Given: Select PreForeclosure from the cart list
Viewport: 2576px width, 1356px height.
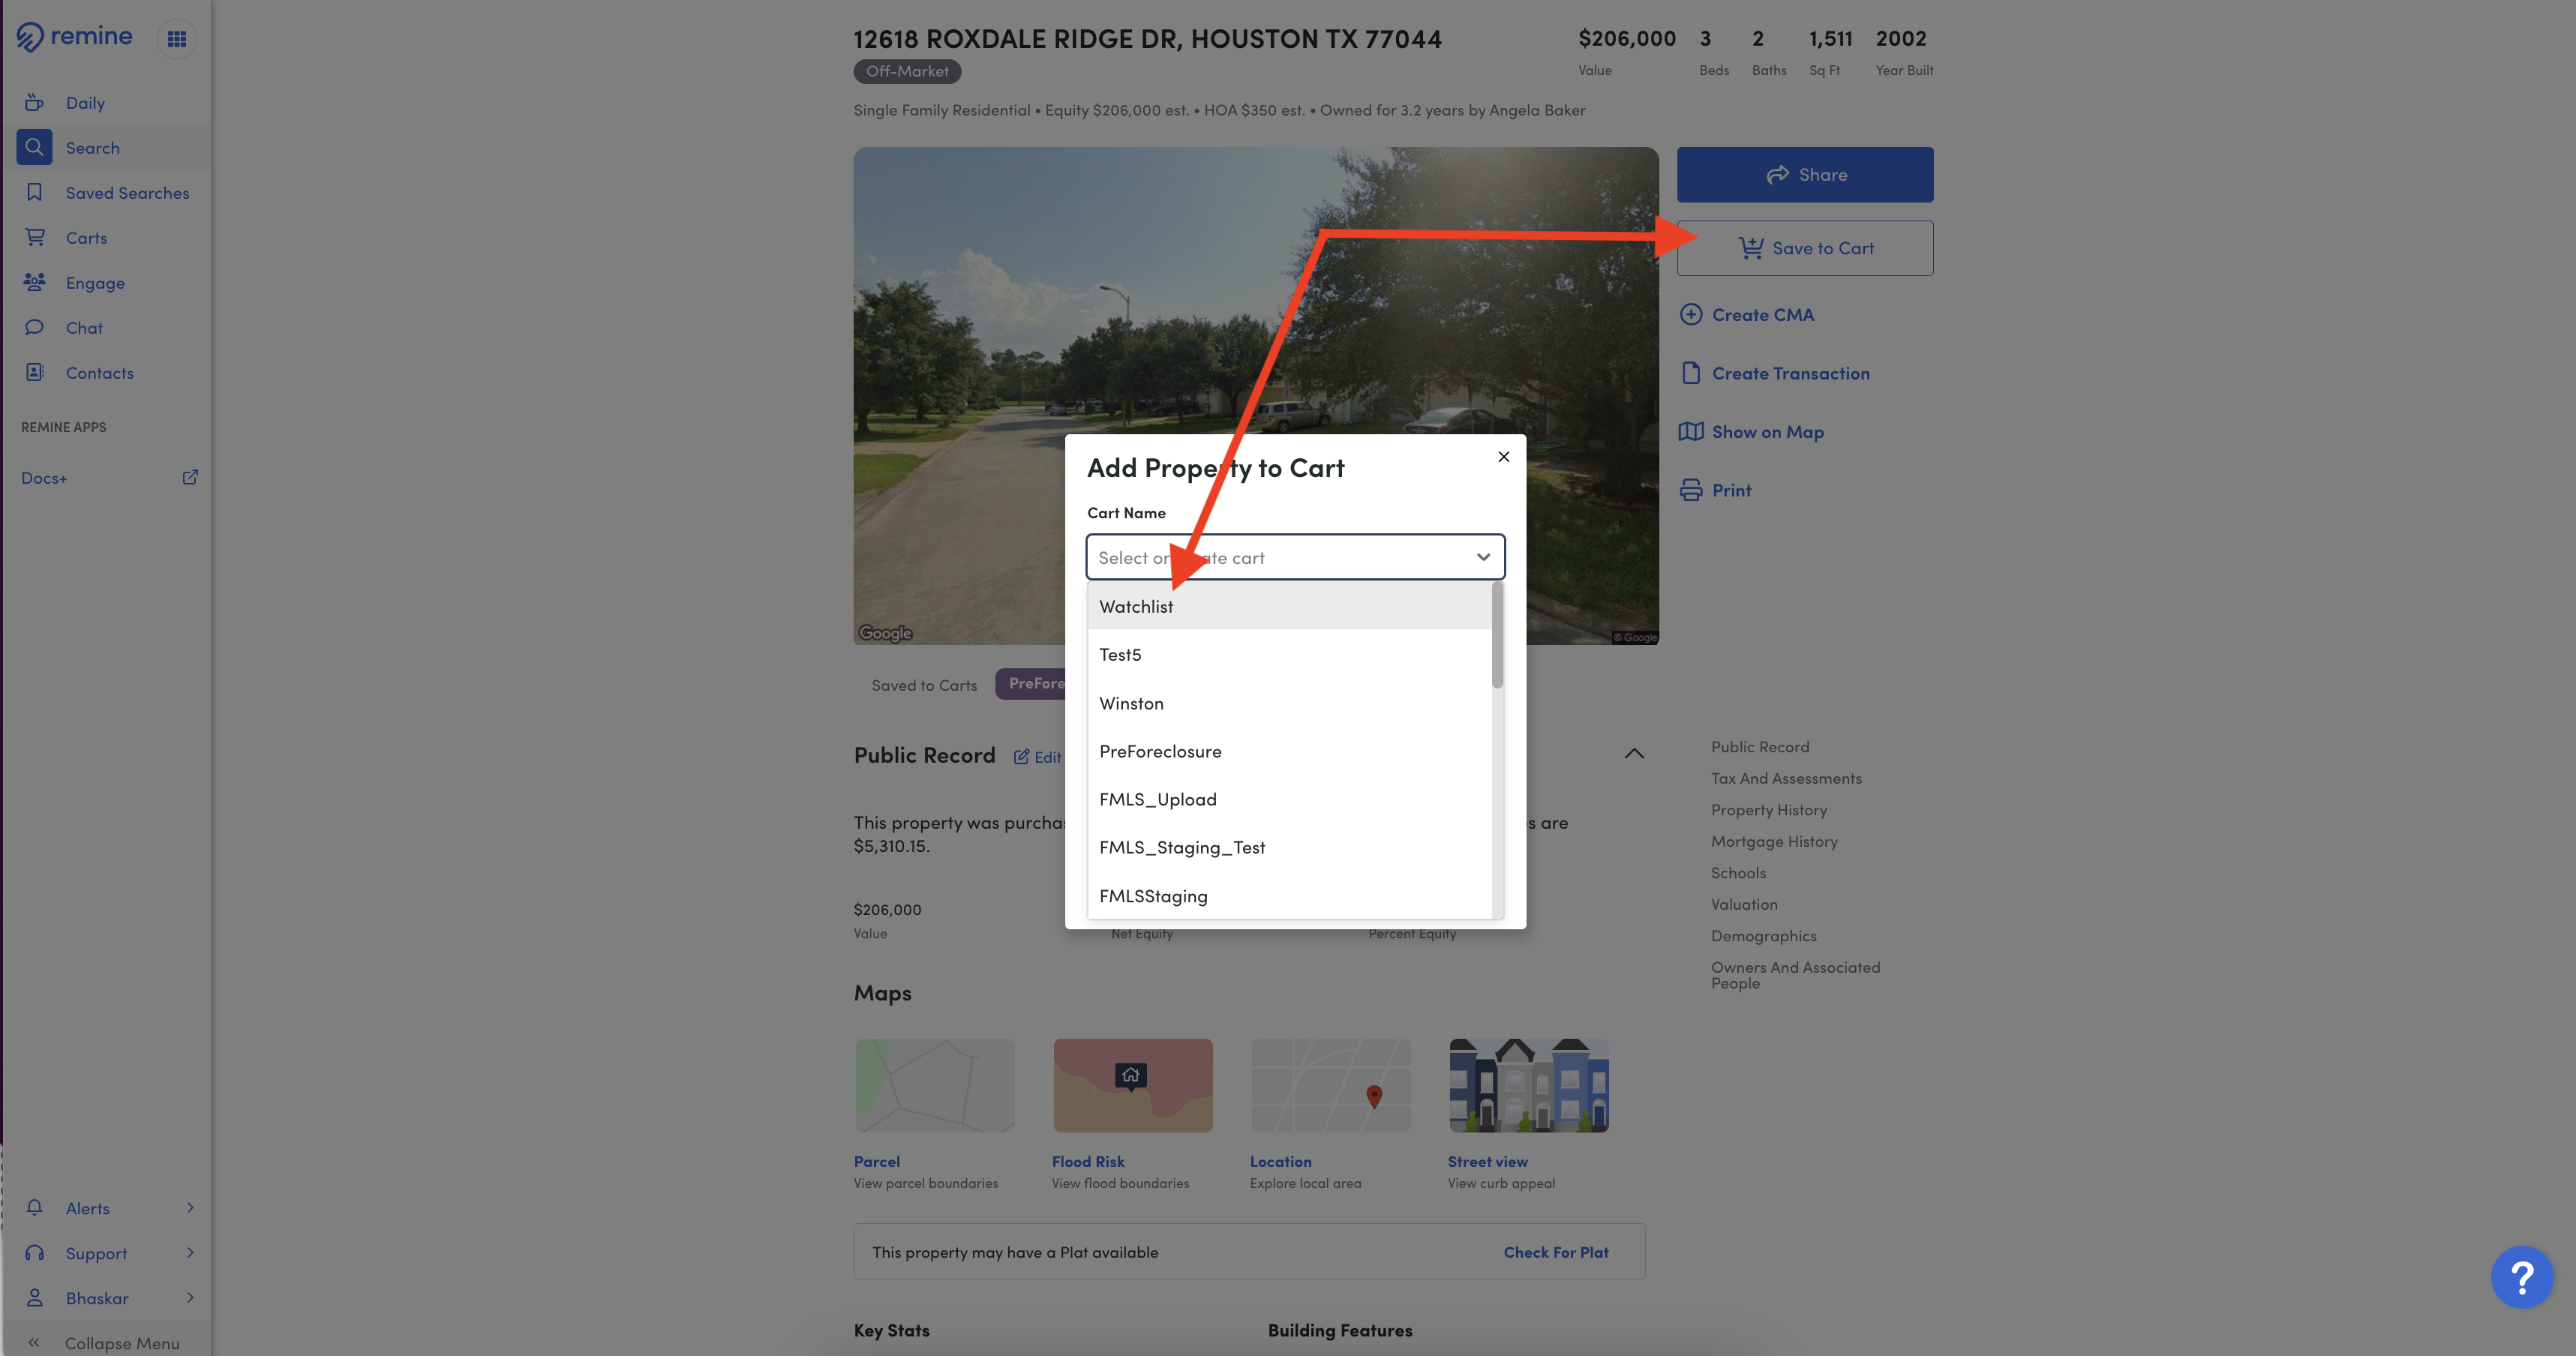Looking at the screenshot, I should point(1290,751).
